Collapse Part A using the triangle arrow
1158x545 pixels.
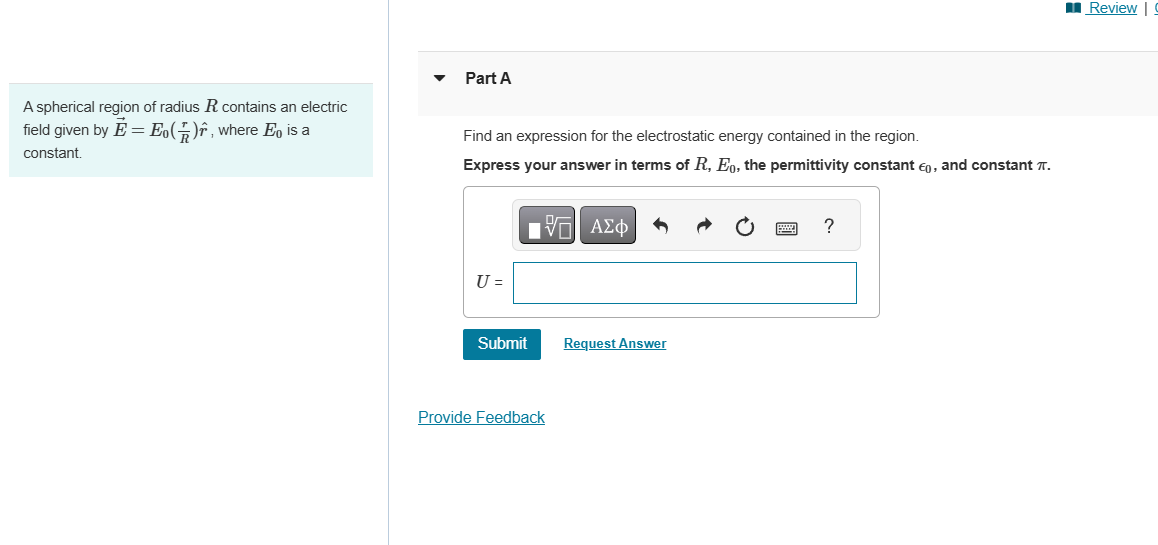[439, 78]
